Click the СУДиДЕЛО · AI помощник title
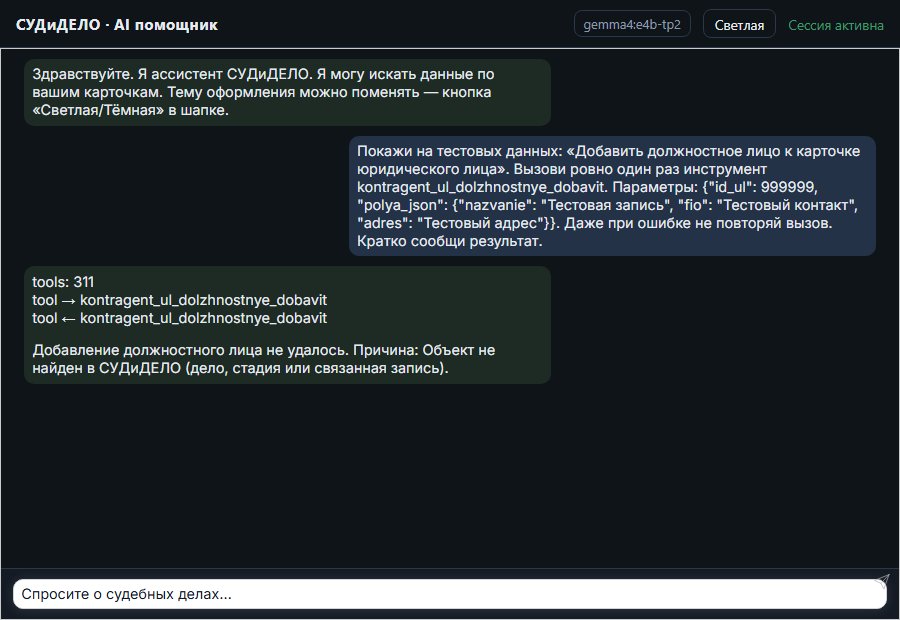 117,25
